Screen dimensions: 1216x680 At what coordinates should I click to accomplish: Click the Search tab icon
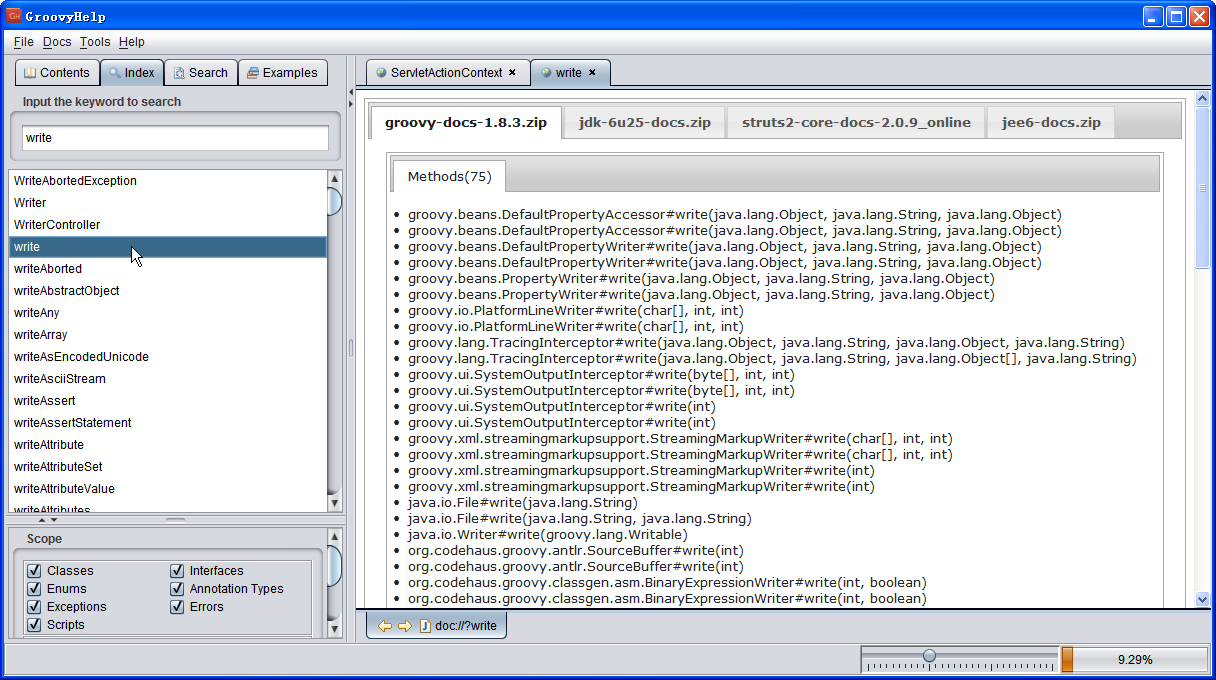(179, 73)
